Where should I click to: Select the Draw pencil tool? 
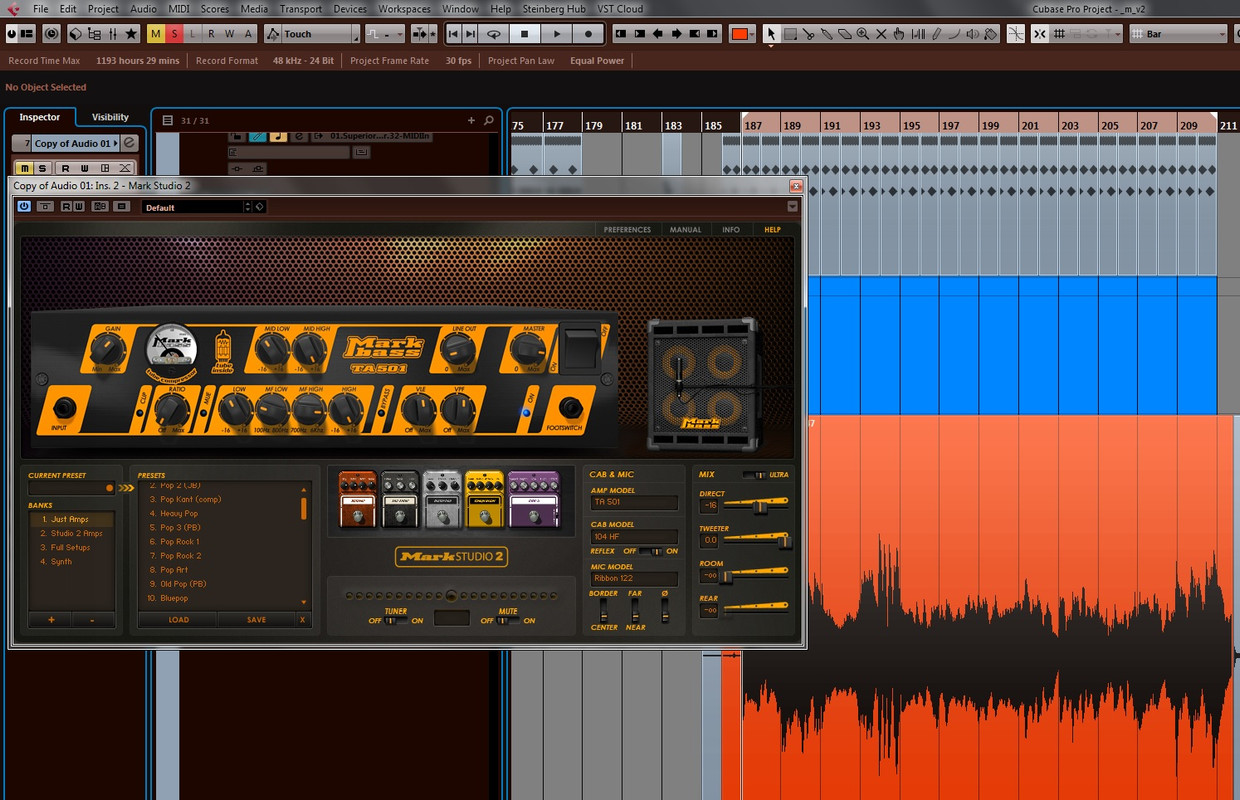point(936,34)
